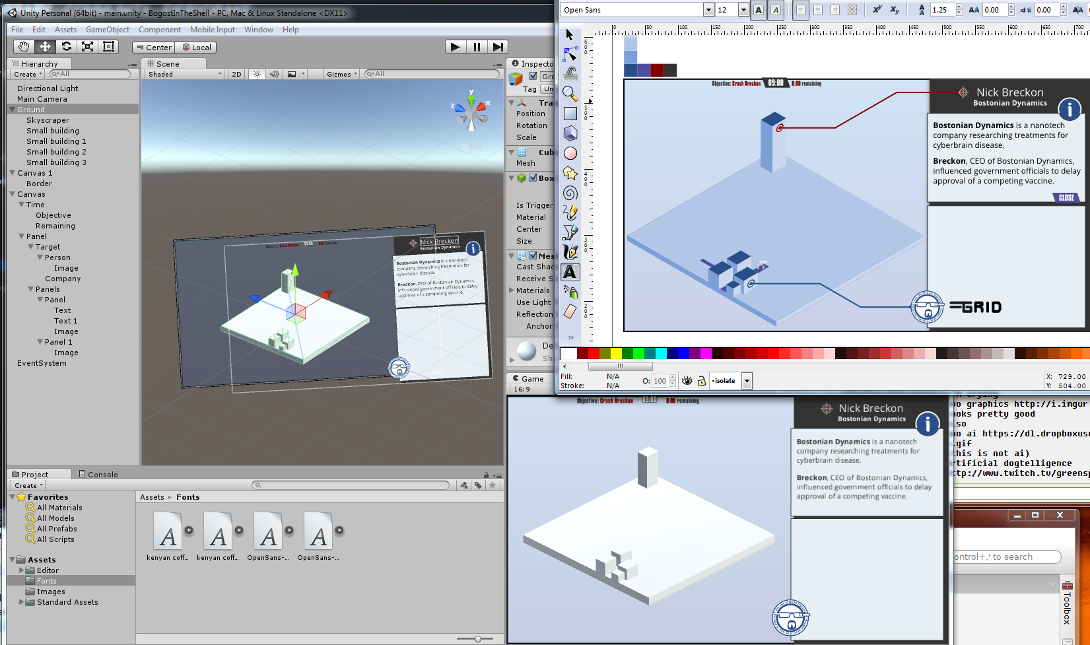Open the Shaded draw mode dropdown
Image resolution: width=1090 pixels, height=645 pixels.
click(184, 74)
